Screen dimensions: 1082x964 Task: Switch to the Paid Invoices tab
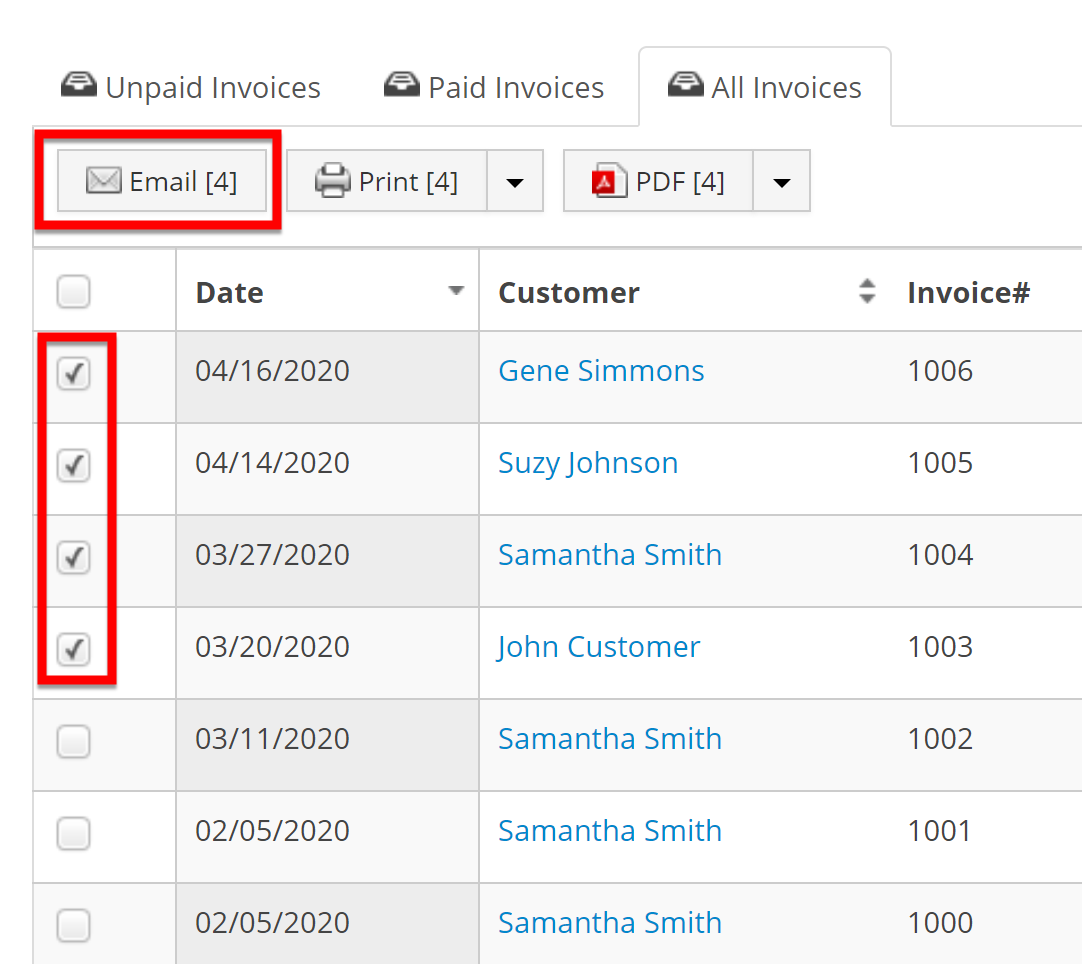[x=494, y=88]
